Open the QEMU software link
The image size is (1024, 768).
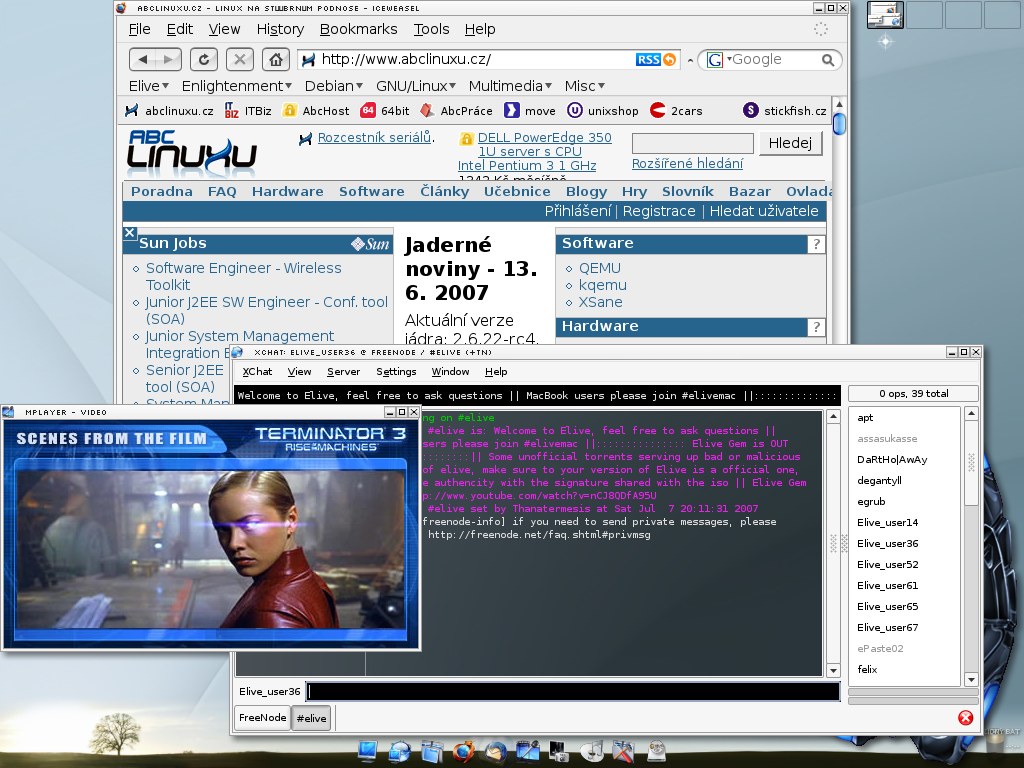click(600, 268)
